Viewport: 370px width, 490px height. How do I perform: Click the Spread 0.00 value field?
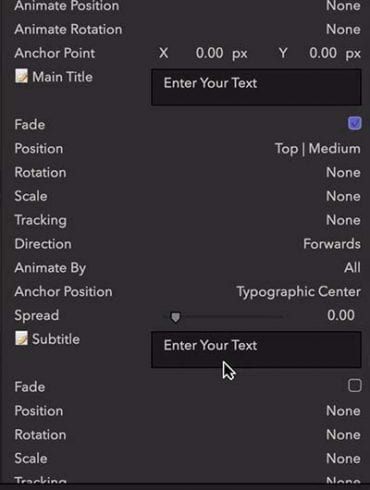click(341, 315)
